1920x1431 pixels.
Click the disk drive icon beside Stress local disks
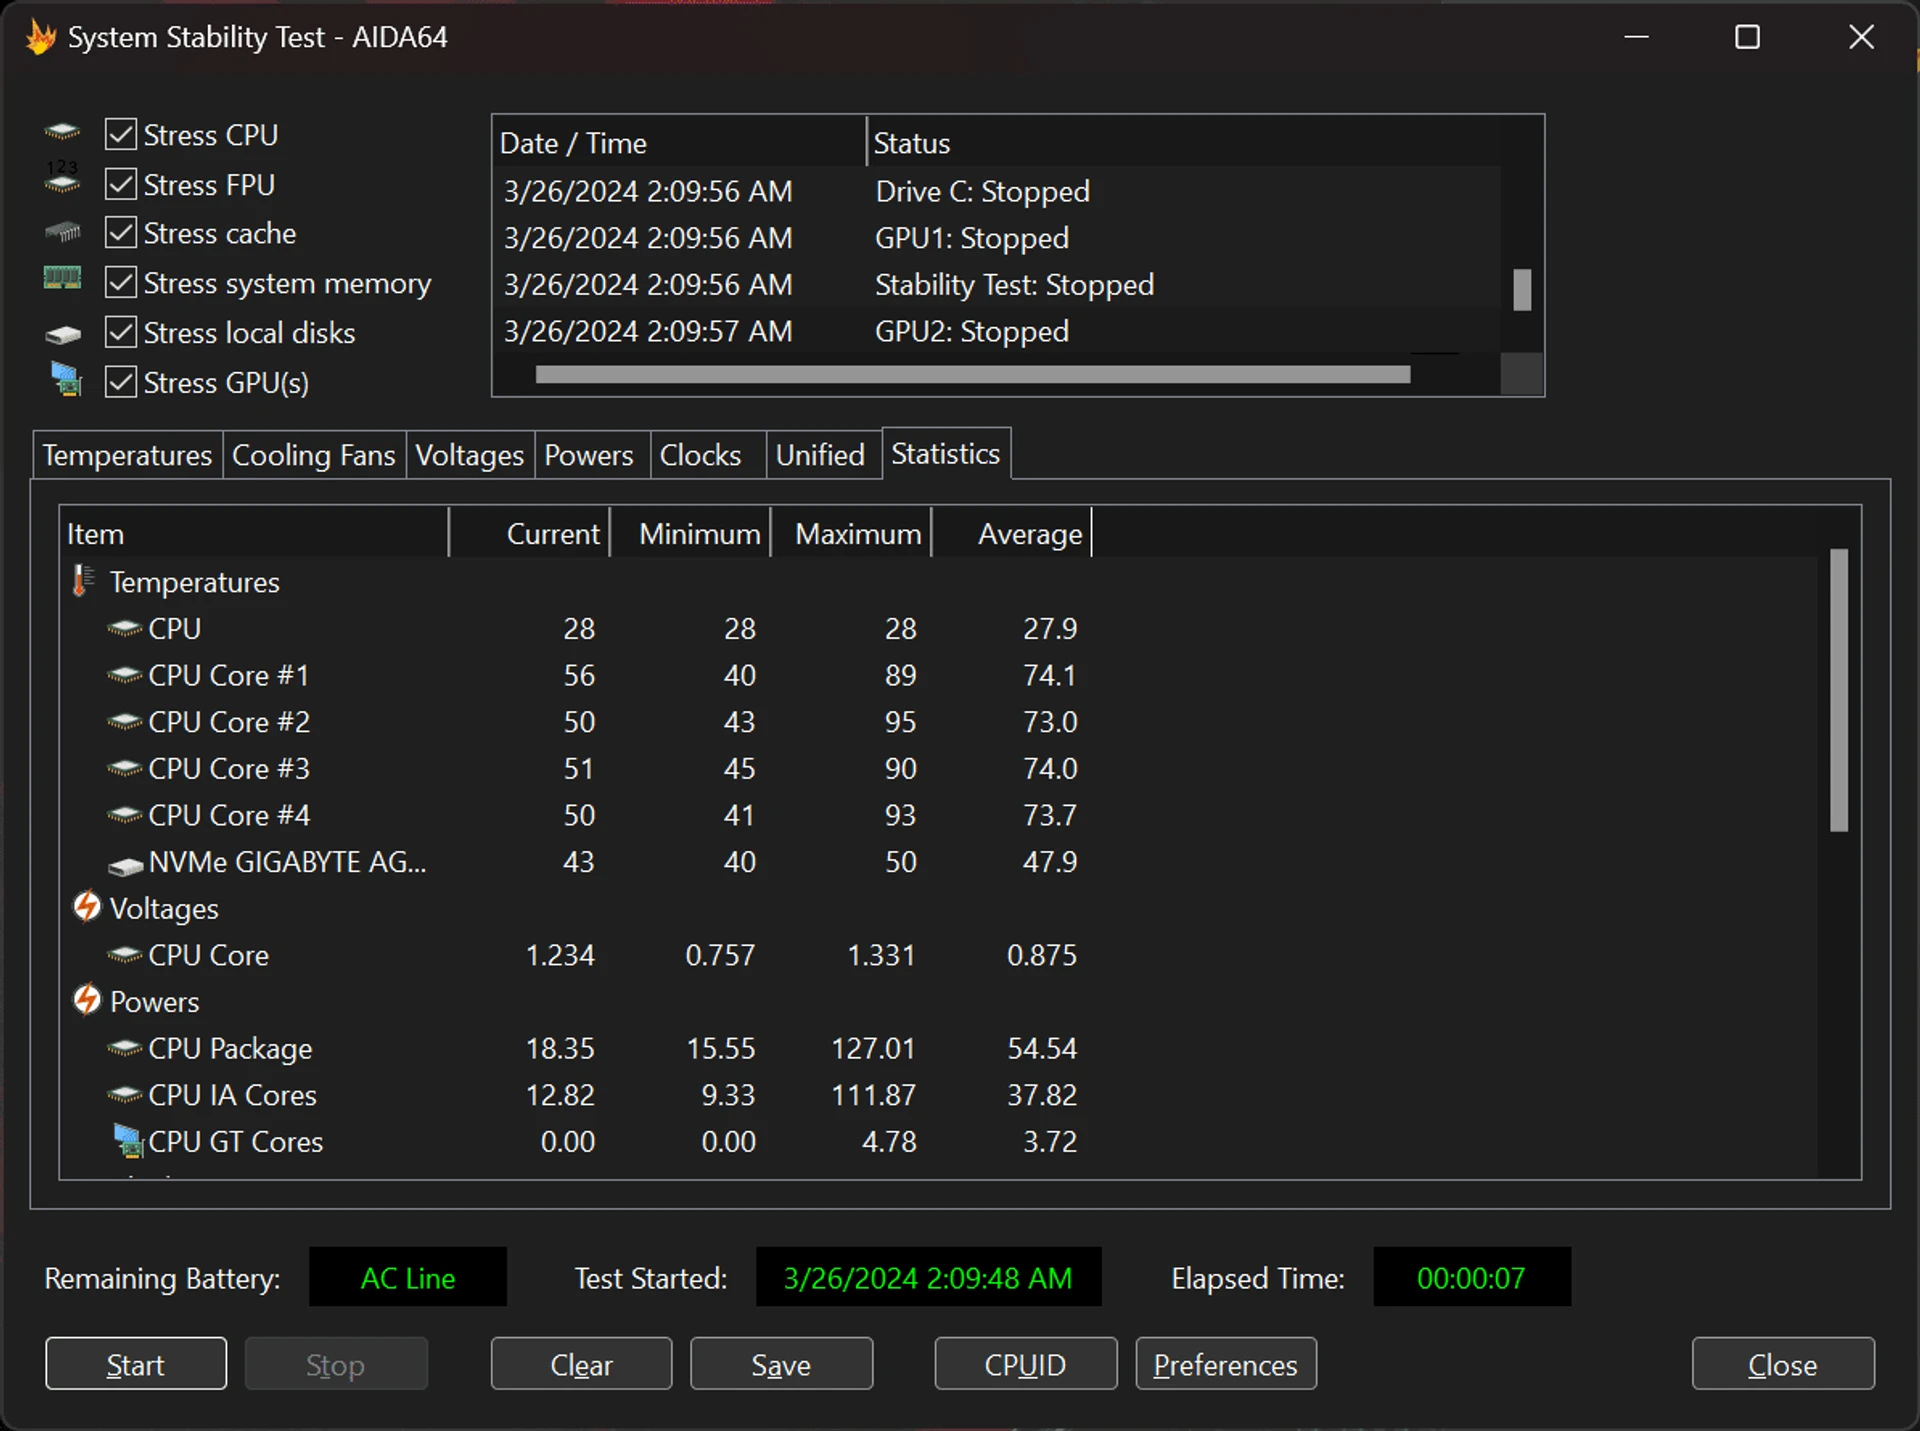(x=63, y=334)
